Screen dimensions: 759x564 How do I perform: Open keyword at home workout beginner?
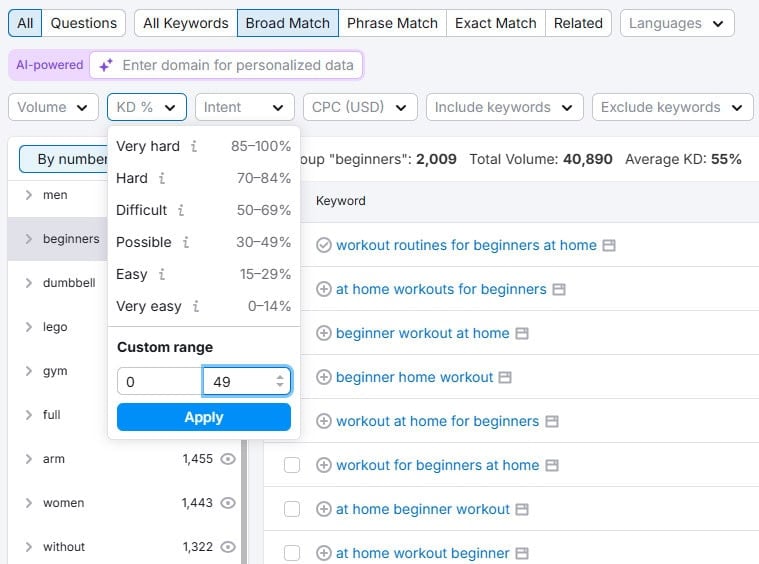coord(423,553)
